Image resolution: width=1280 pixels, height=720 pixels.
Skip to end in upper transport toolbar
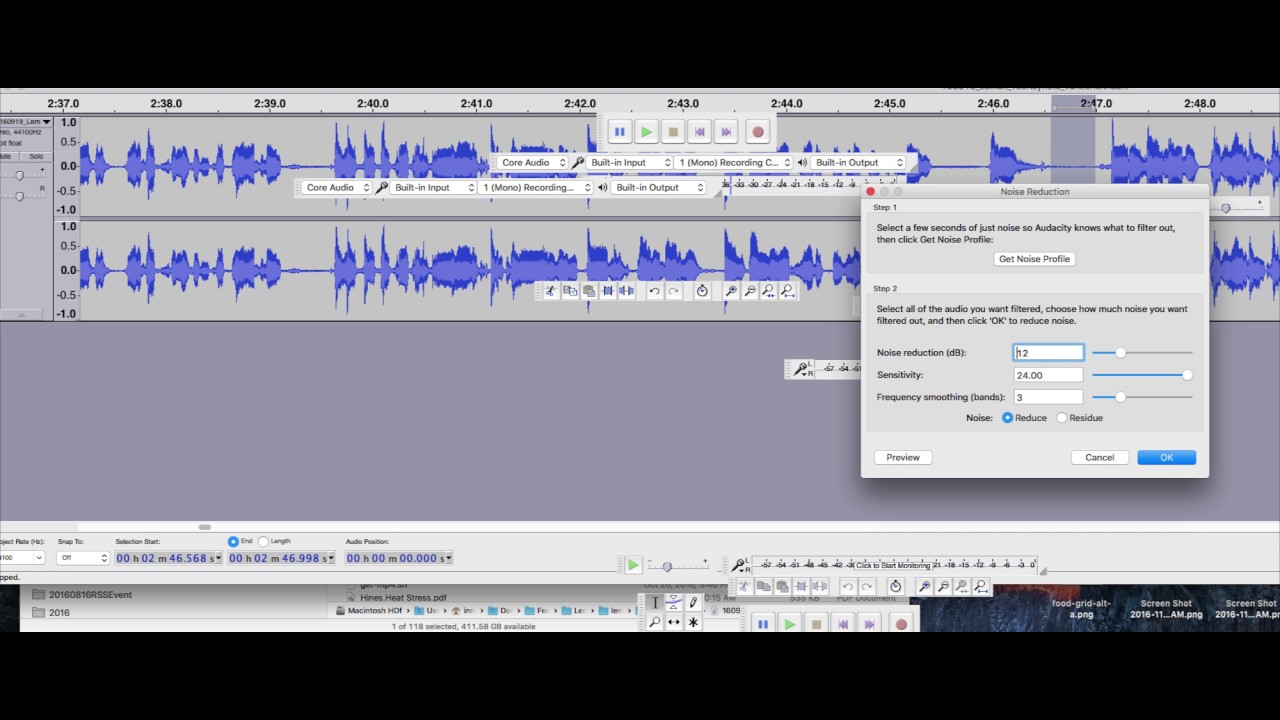coord(727,131)
